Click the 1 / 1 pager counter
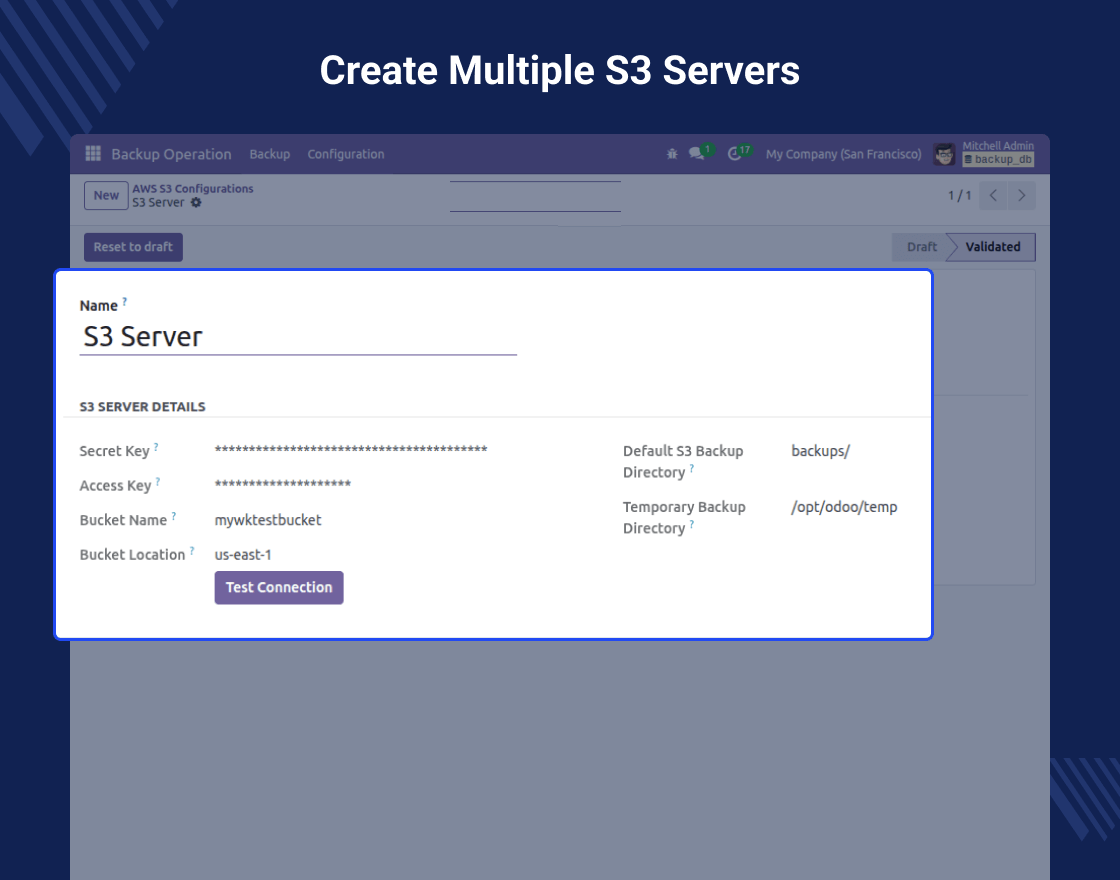1120x880 pixels. [959, 196]
